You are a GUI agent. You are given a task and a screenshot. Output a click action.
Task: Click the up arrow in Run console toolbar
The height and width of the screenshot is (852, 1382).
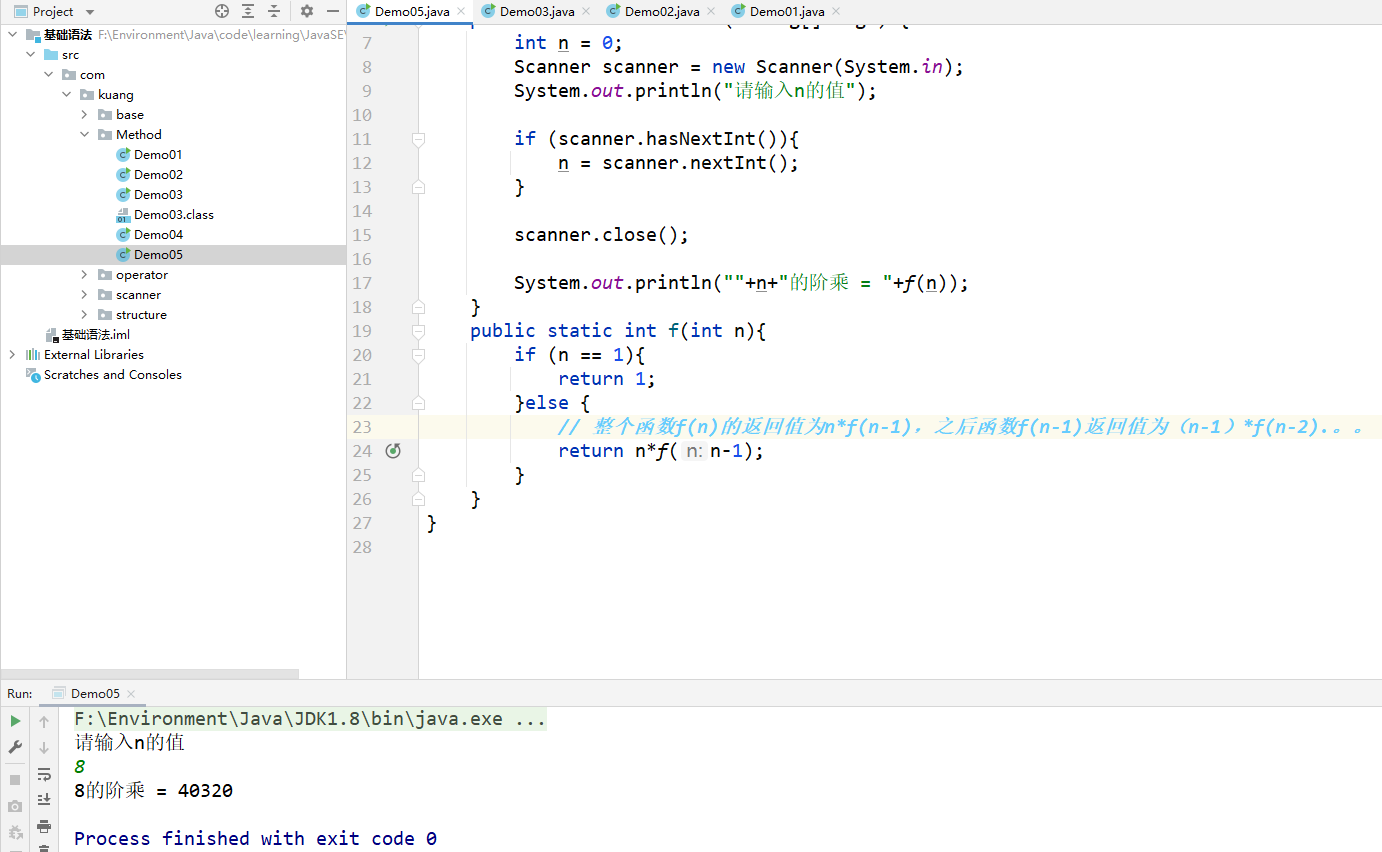[x=44, y=721]
